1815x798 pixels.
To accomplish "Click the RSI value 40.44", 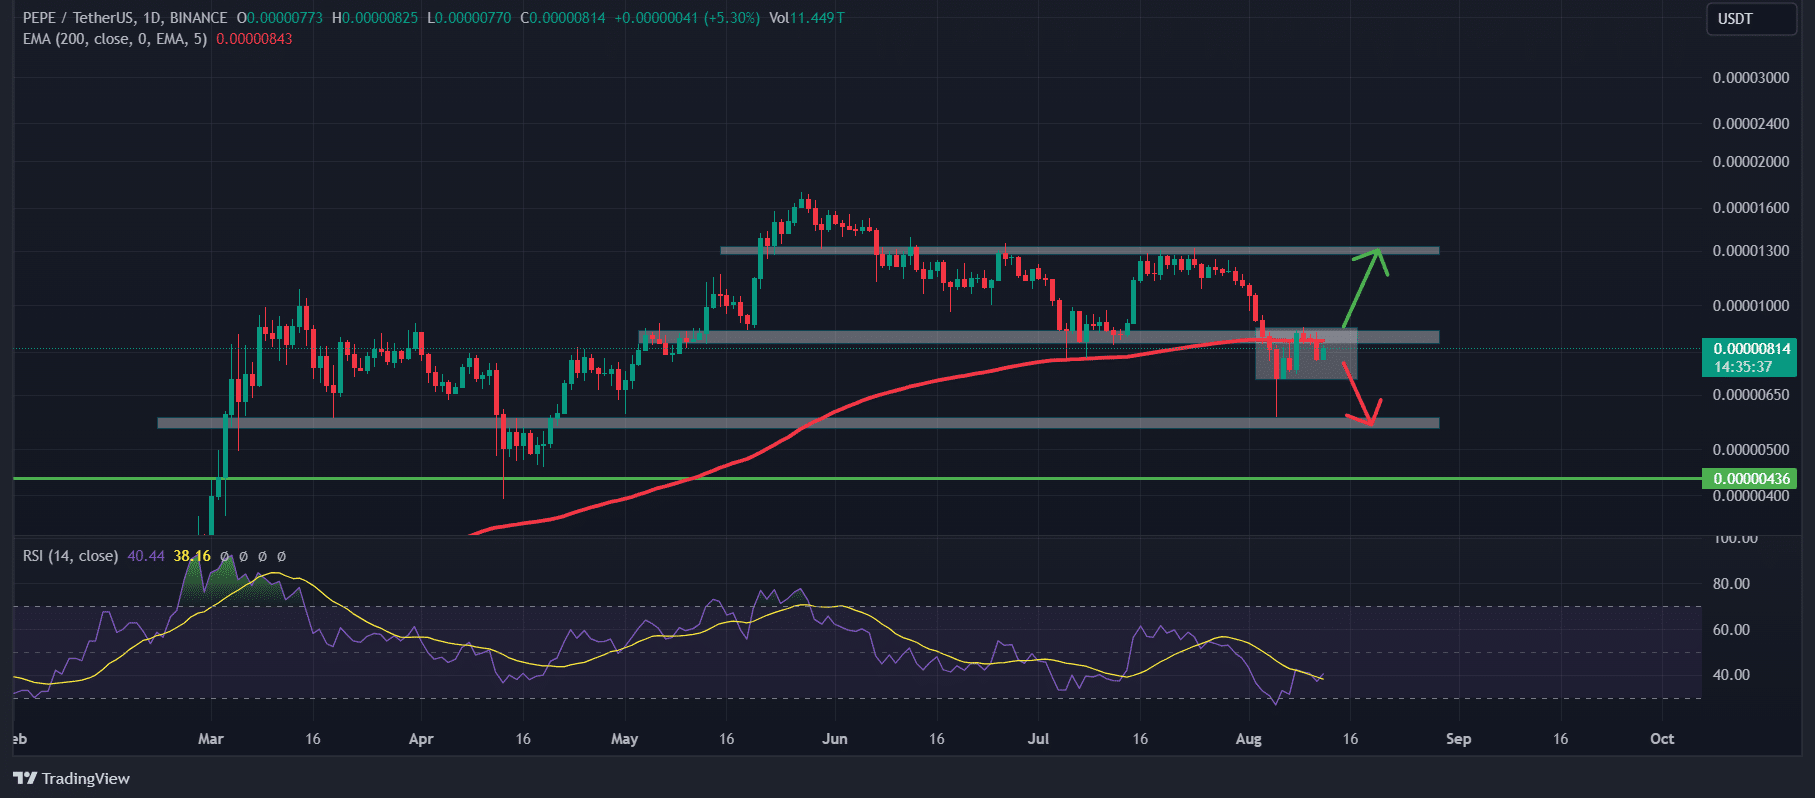I will point(146,556).
